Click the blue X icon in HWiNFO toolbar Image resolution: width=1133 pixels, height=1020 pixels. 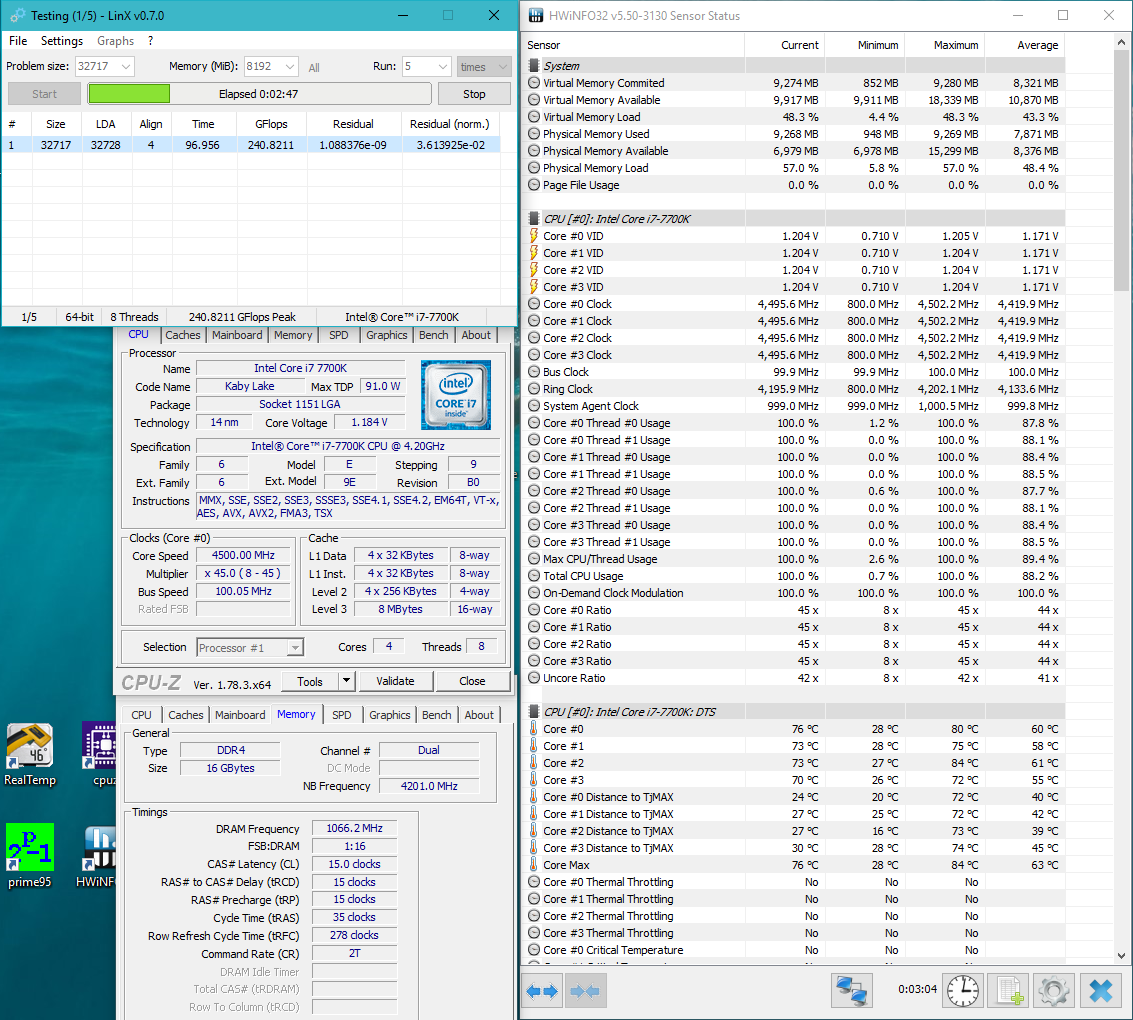[1100, 990]
